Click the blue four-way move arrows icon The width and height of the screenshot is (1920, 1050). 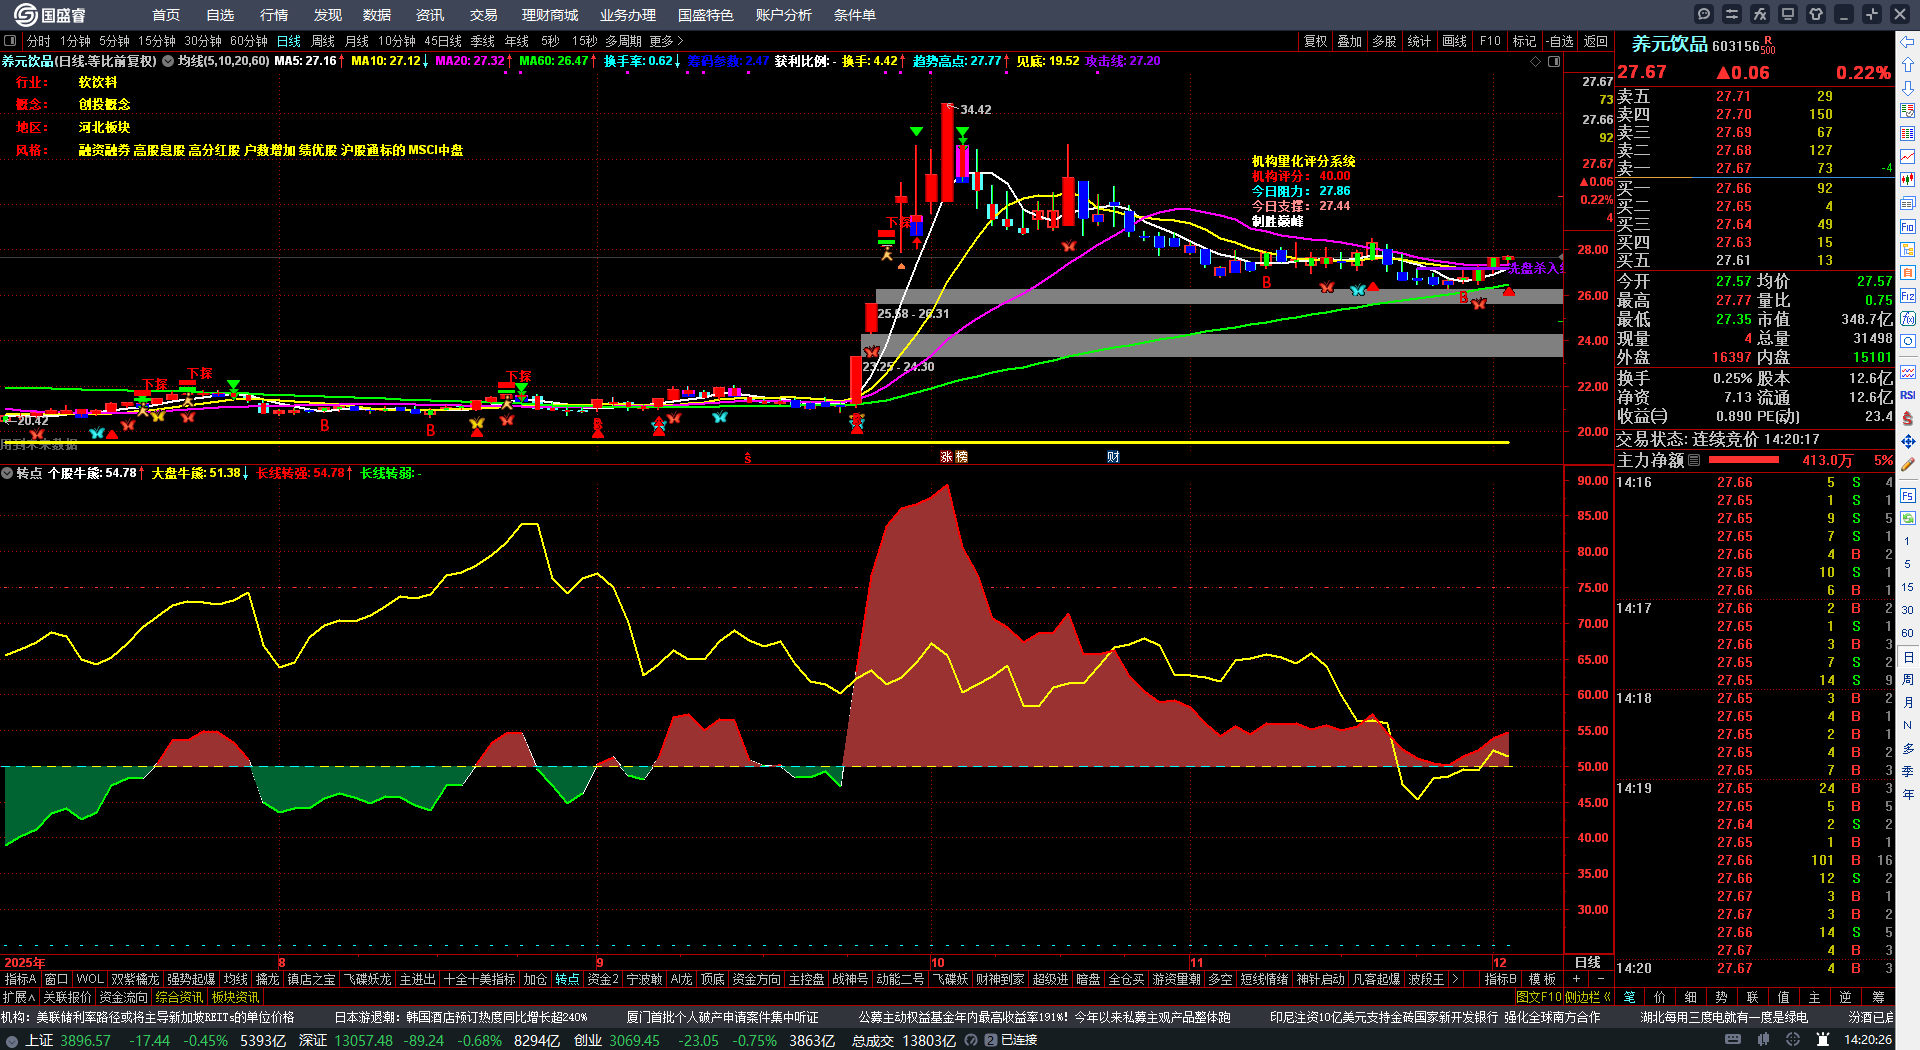point(1908,441)
